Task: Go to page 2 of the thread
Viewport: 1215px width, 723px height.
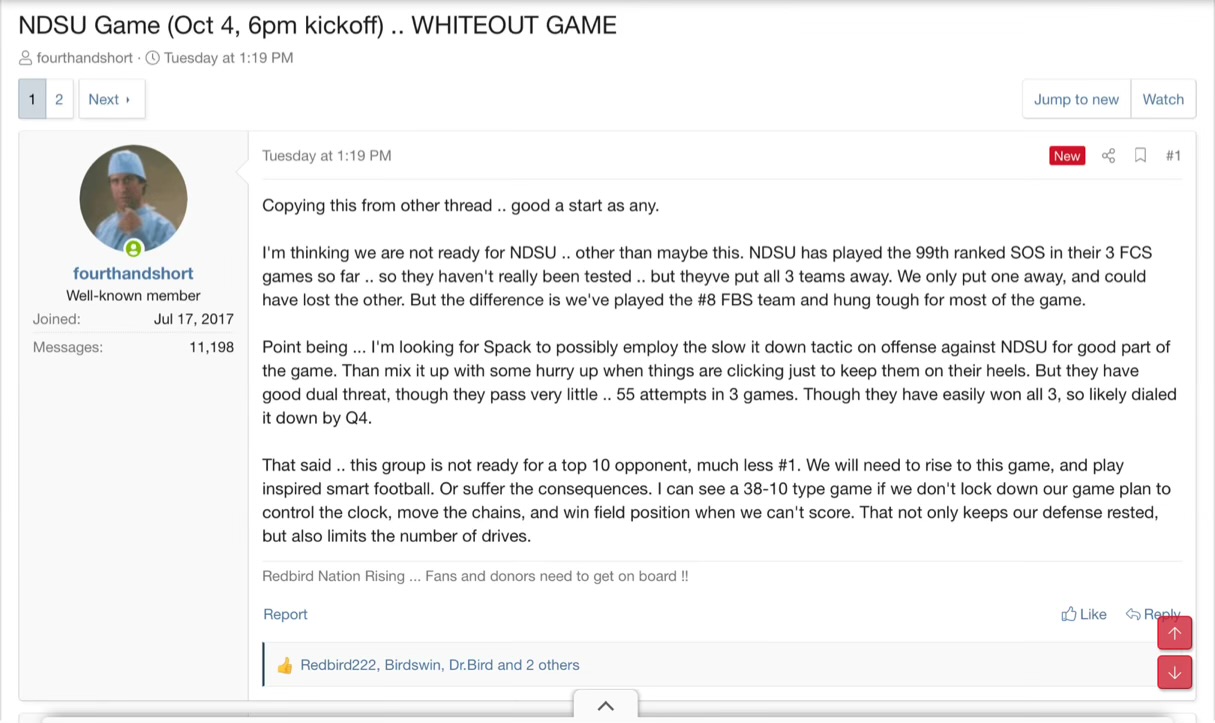Action: [x=59, y=99]
